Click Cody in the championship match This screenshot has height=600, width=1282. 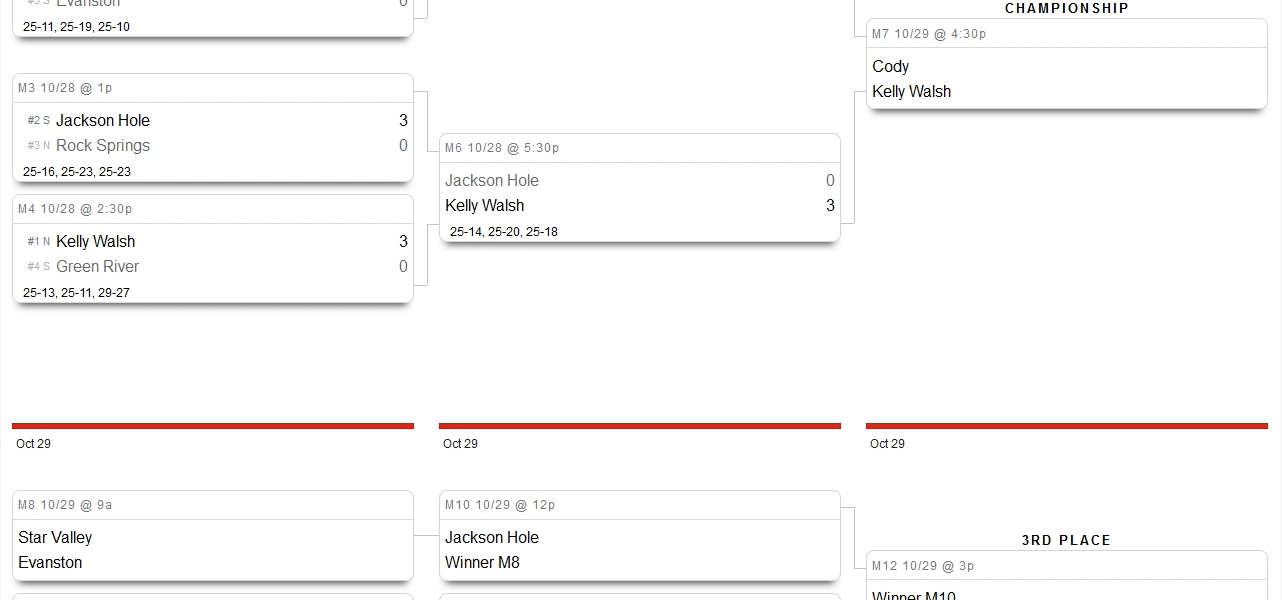890,66
